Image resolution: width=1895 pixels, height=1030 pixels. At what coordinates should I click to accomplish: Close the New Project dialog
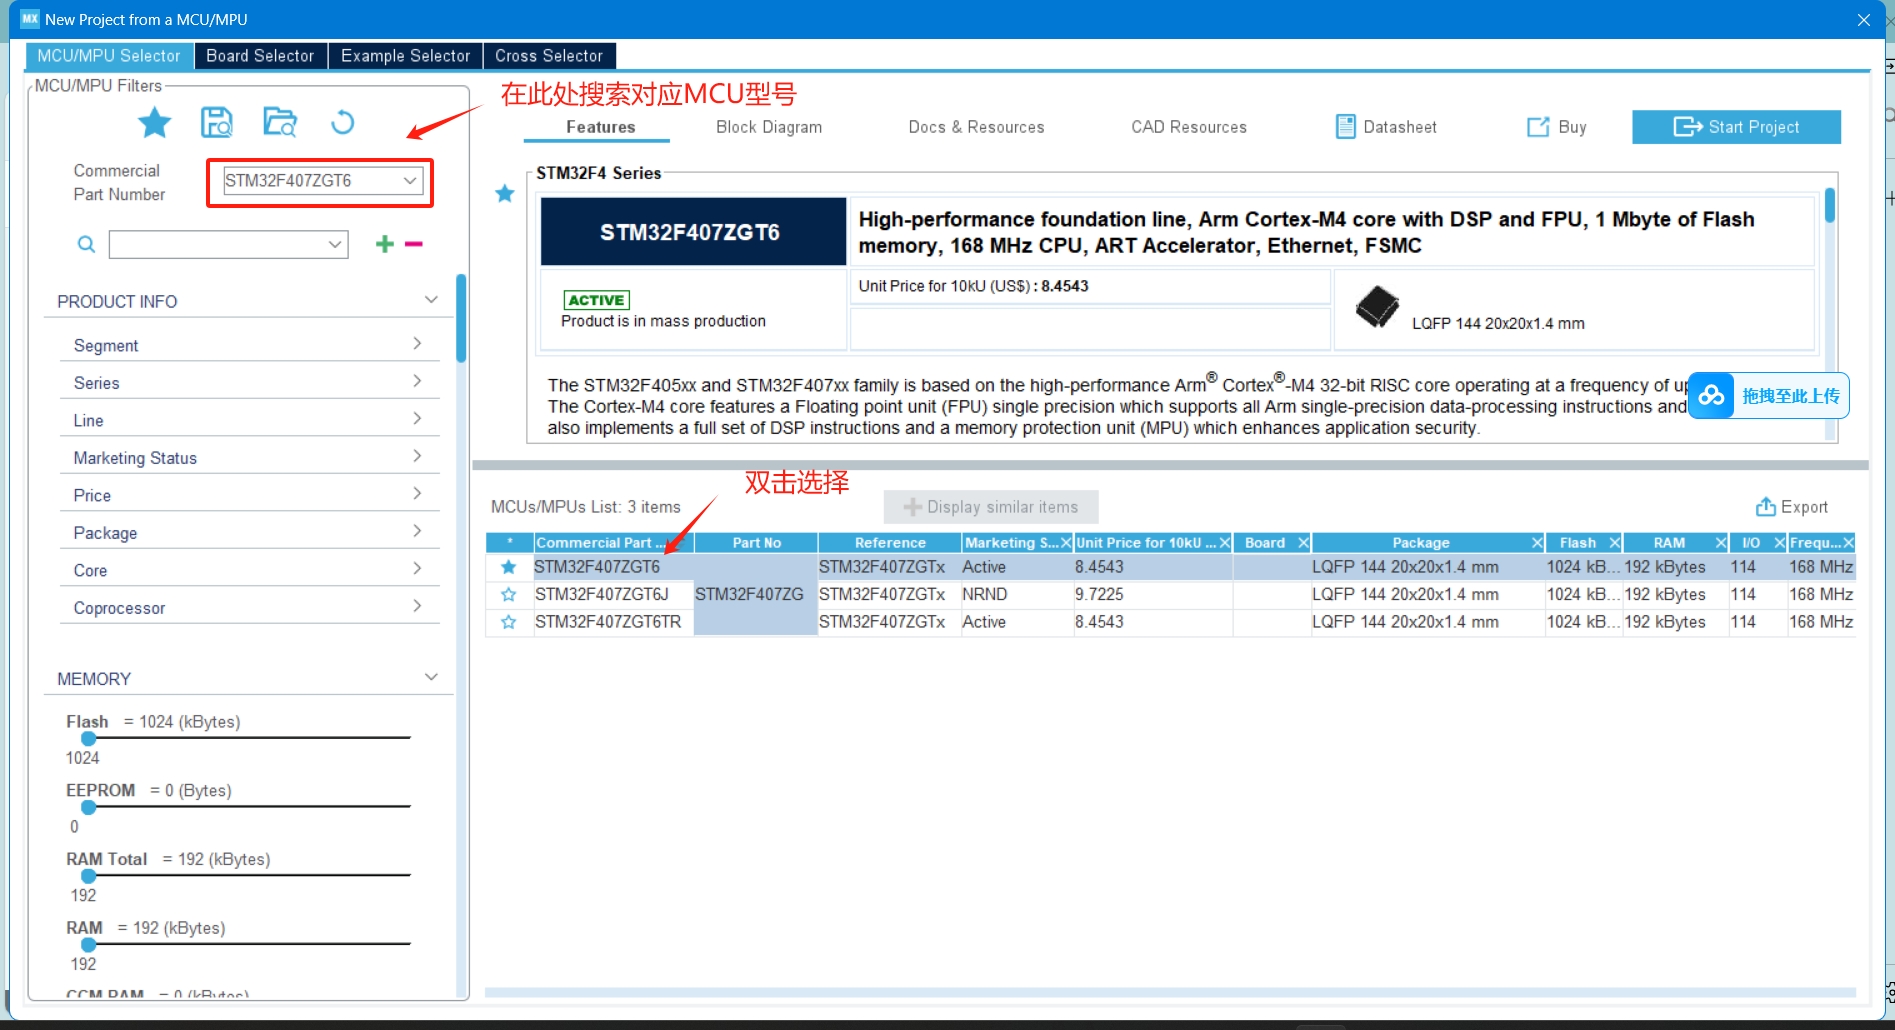tap(1863, 20)
